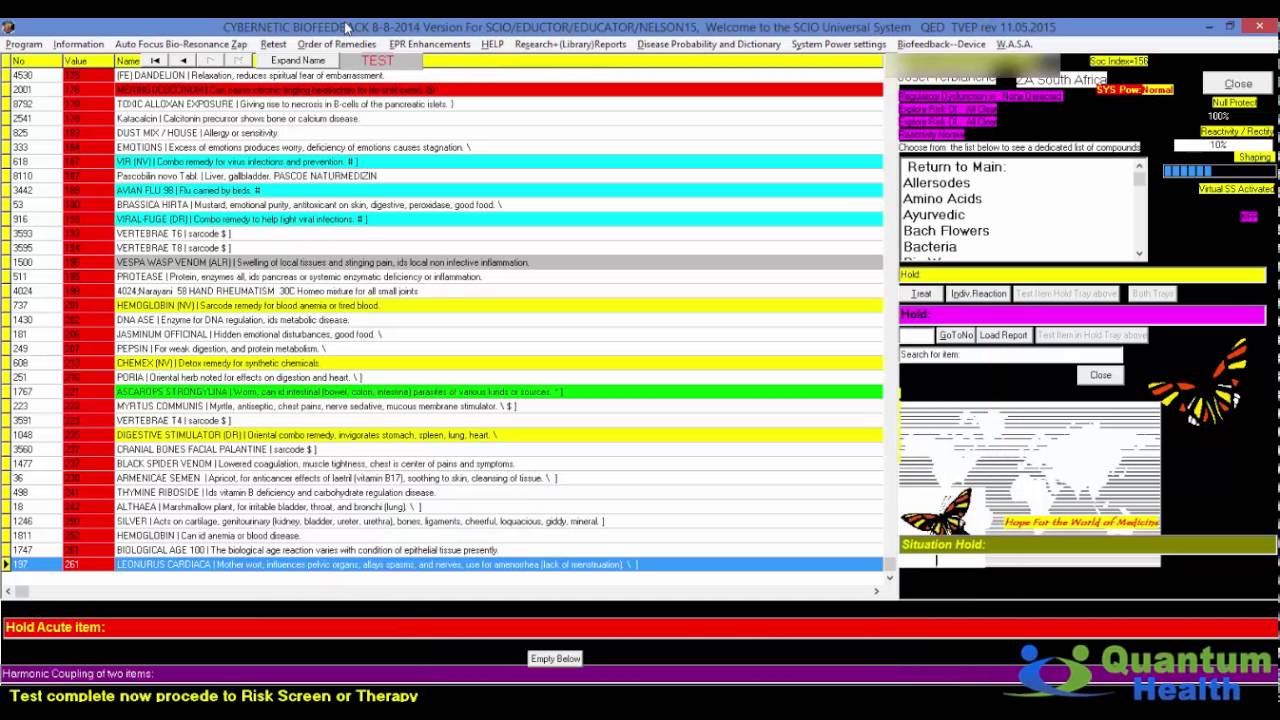
Task: Click the GoToNo number input box
Action: pyautogui.click(x=917, y=335)
